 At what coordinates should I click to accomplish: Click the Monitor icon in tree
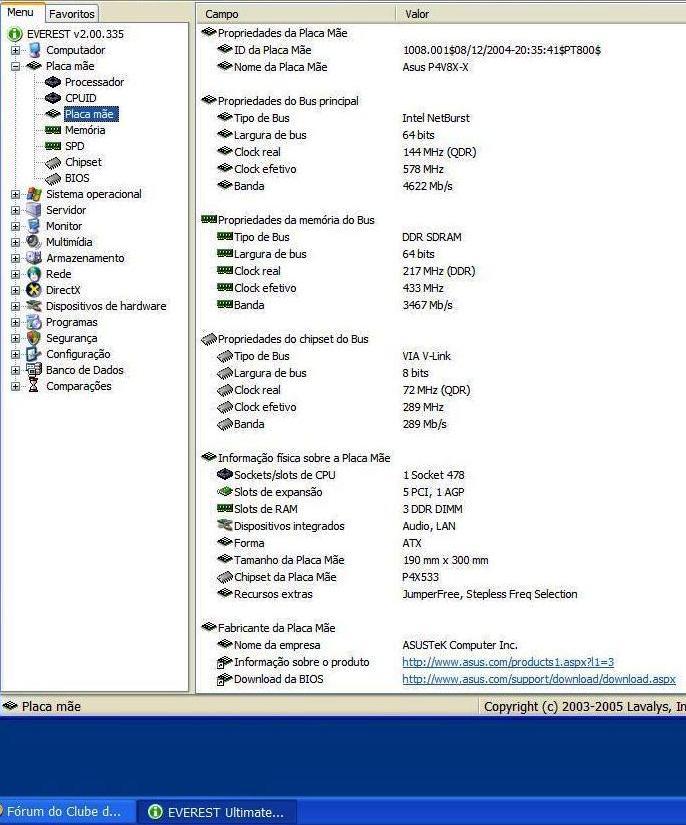pyautogui.click(x=34, y=226)
